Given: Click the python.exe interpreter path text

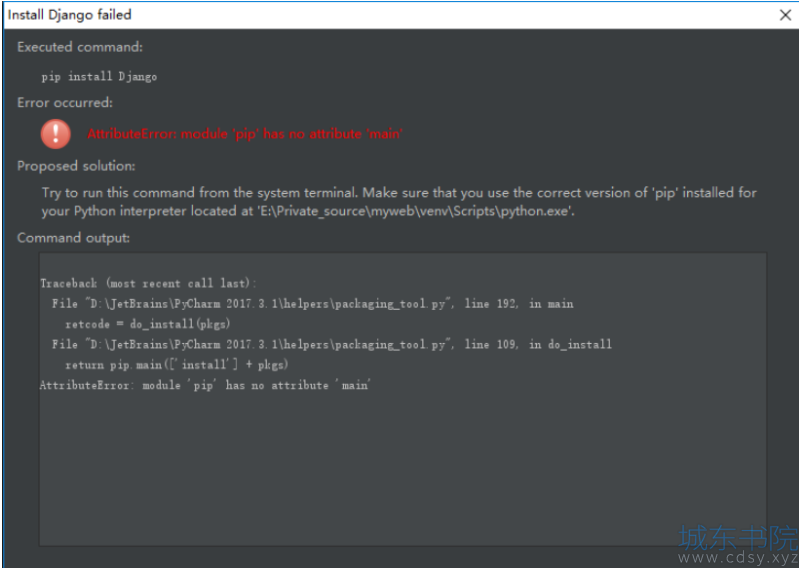Looking at the screenshot, I should pos(415,211).
